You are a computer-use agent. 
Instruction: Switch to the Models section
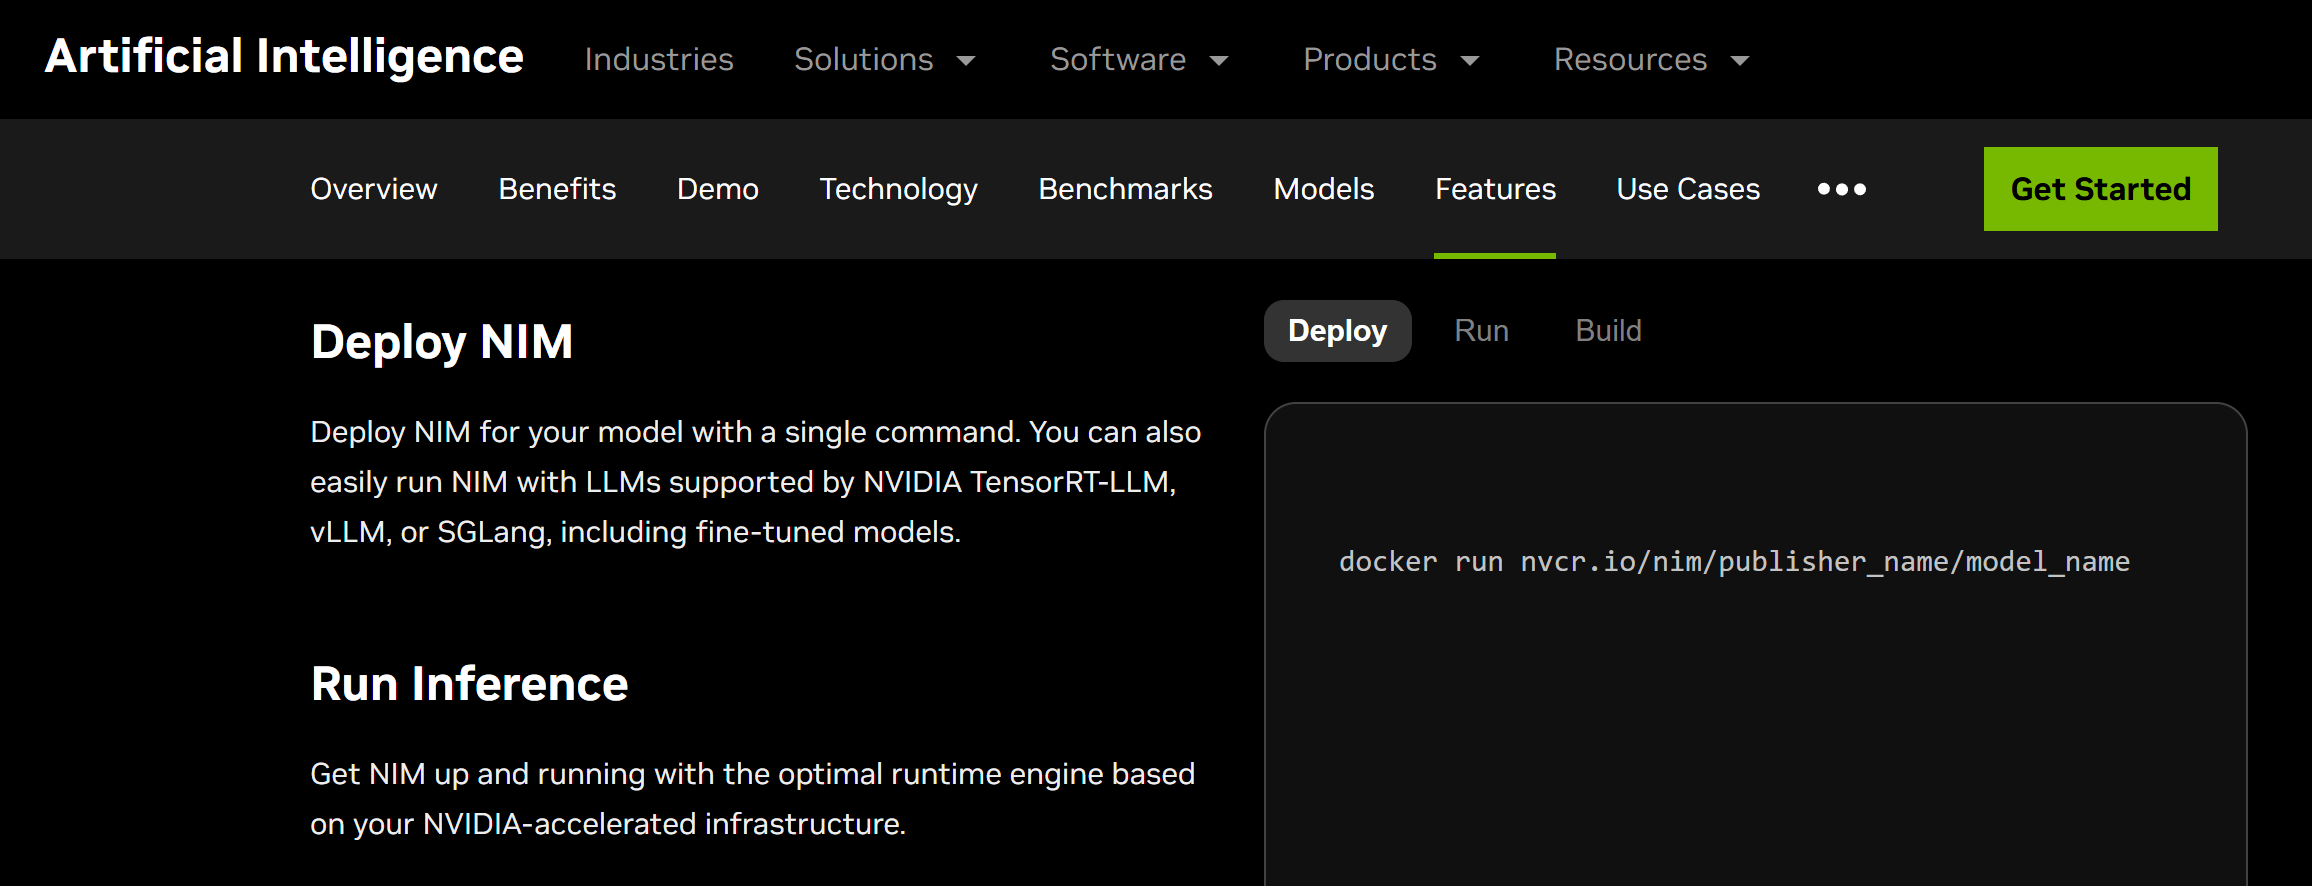click(1323, 189)
